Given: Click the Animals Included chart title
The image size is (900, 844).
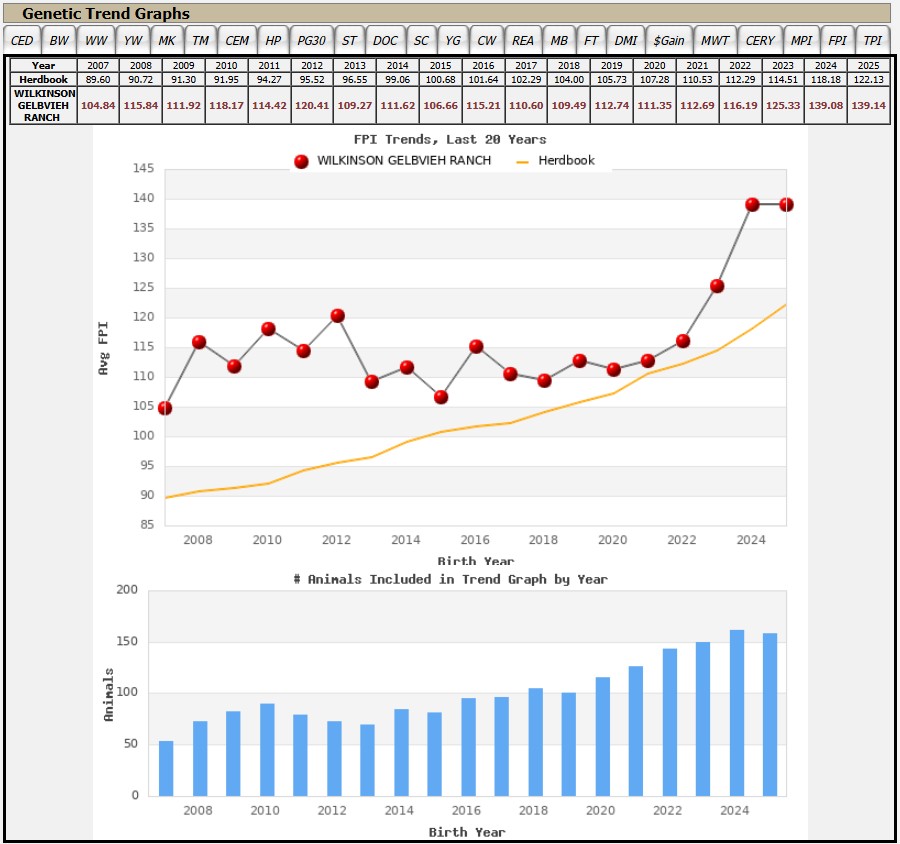Looking at the screenshot, I should click(450, 579).
